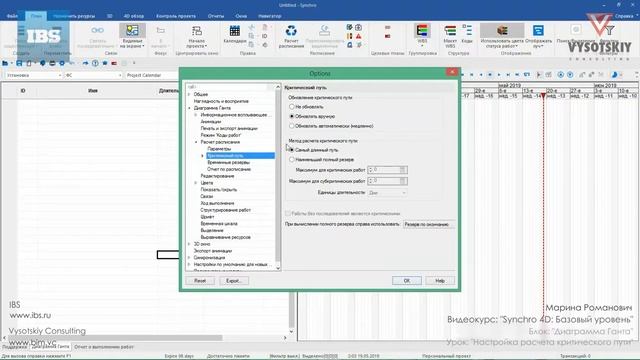
Task: Collapse 'Диаграмма Ганта' tree node
Action: [x=189, y=108]
